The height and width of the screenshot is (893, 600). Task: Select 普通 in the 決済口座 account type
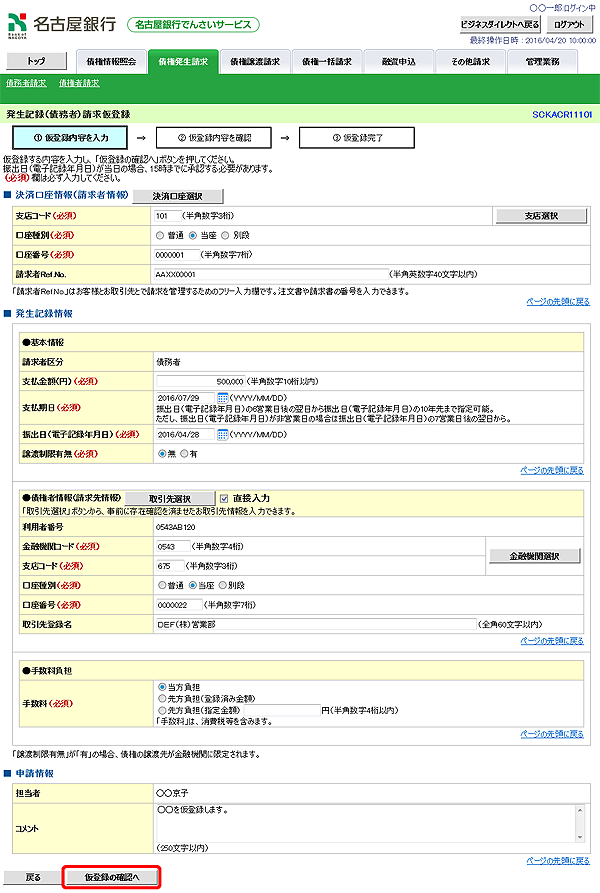click(x=160, y=235)
